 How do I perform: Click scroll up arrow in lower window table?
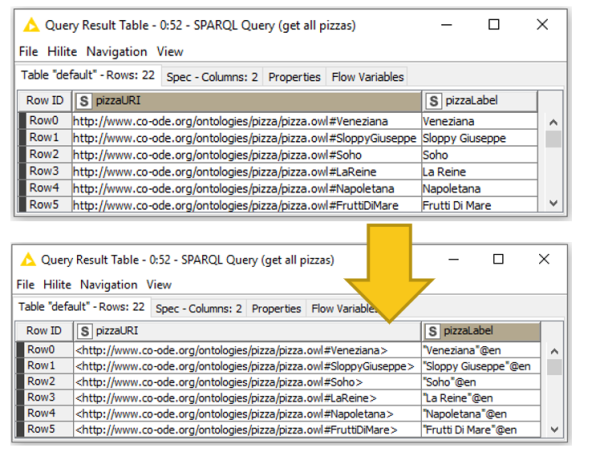pos(554,351)
